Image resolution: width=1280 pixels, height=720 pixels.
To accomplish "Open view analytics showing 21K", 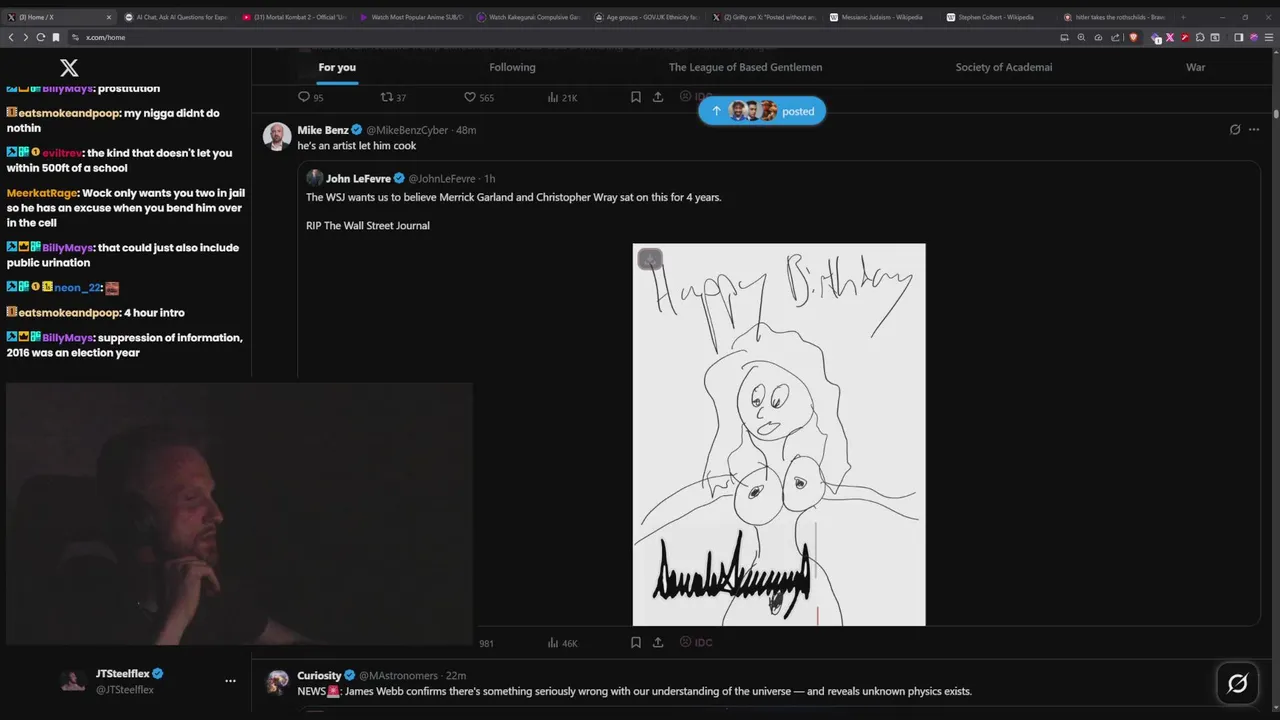I will point(562,97).
